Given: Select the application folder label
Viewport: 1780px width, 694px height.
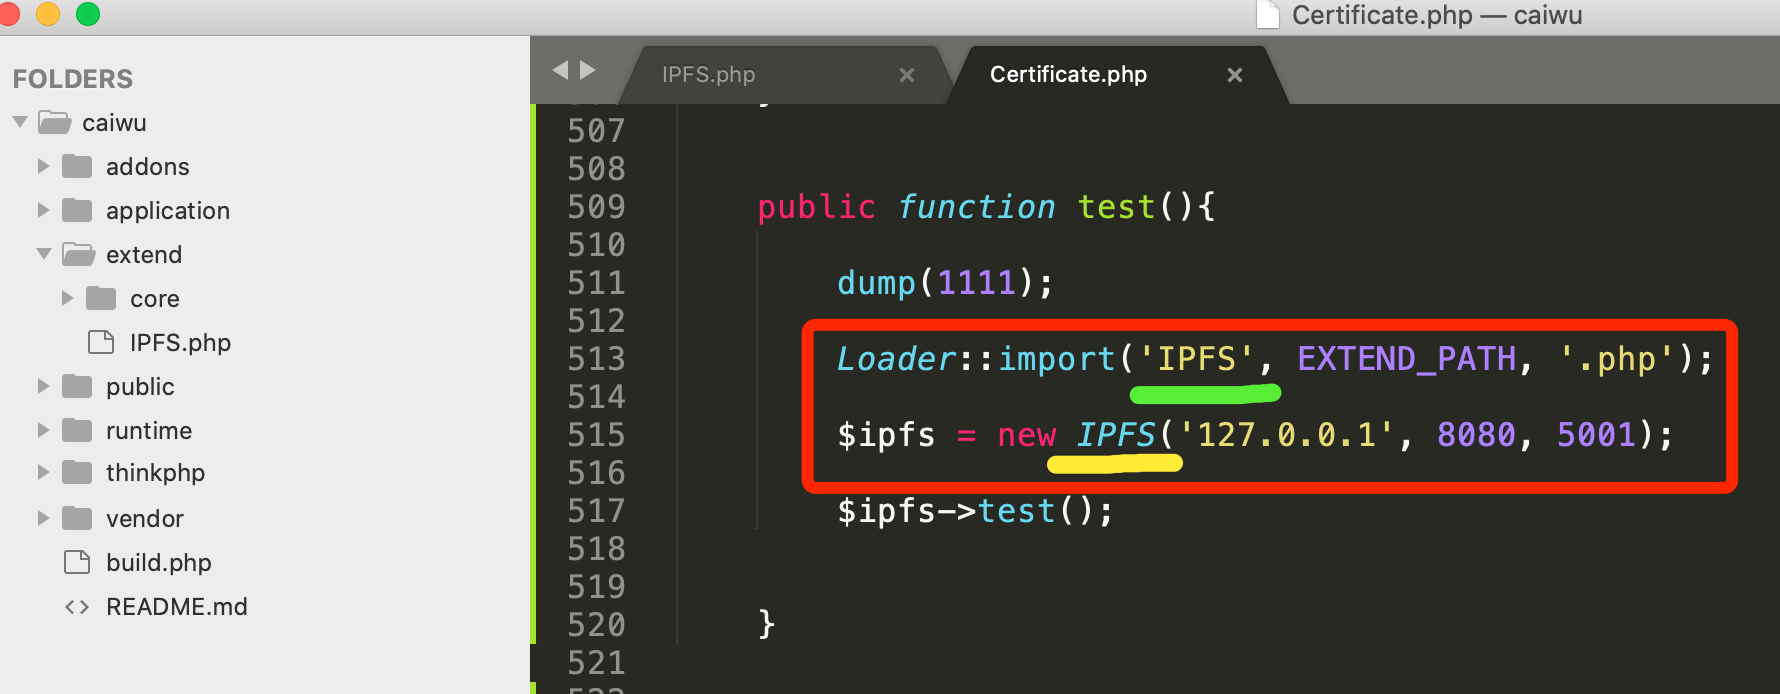Looking at the screenshot, I should (x=168, y=211).
